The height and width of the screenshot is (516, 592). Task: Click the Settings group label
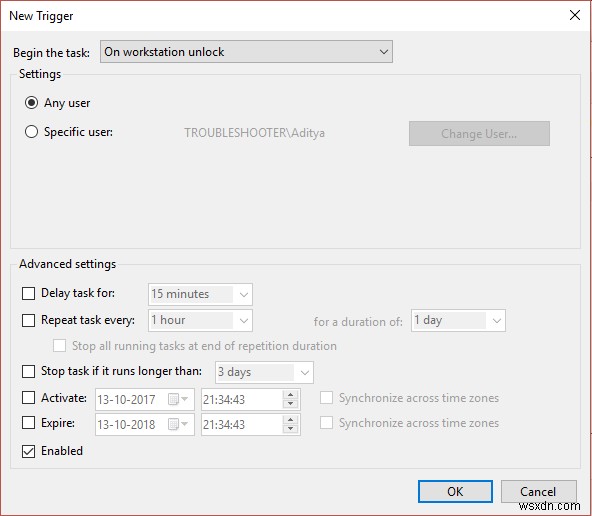point(40,74)
